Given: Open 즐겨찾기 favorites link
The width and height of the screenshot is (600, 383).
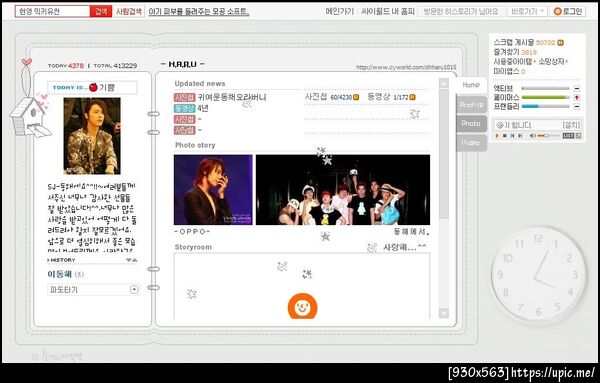Looking at the screenshot, I should (x=506, y=52).
